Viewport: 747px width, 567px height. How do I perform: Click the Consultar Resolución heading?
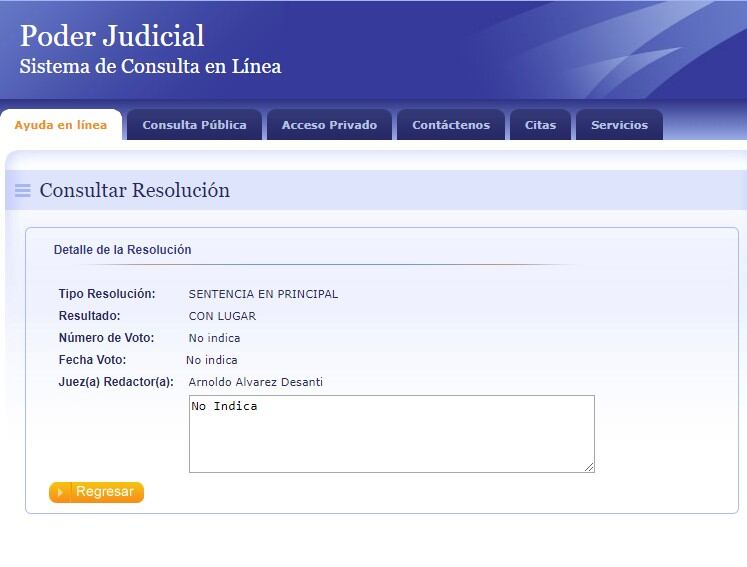coord(135,191)
